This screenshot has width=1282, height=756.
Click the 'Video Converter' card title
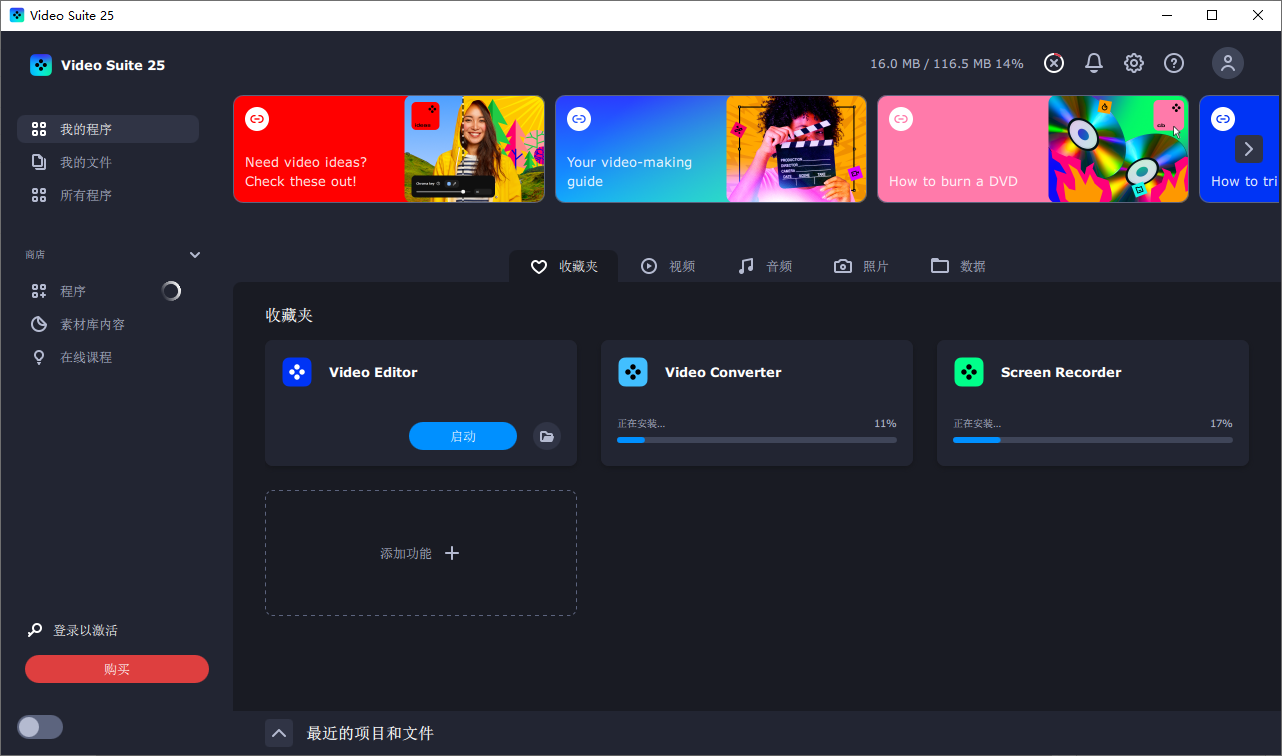point(723,372)
